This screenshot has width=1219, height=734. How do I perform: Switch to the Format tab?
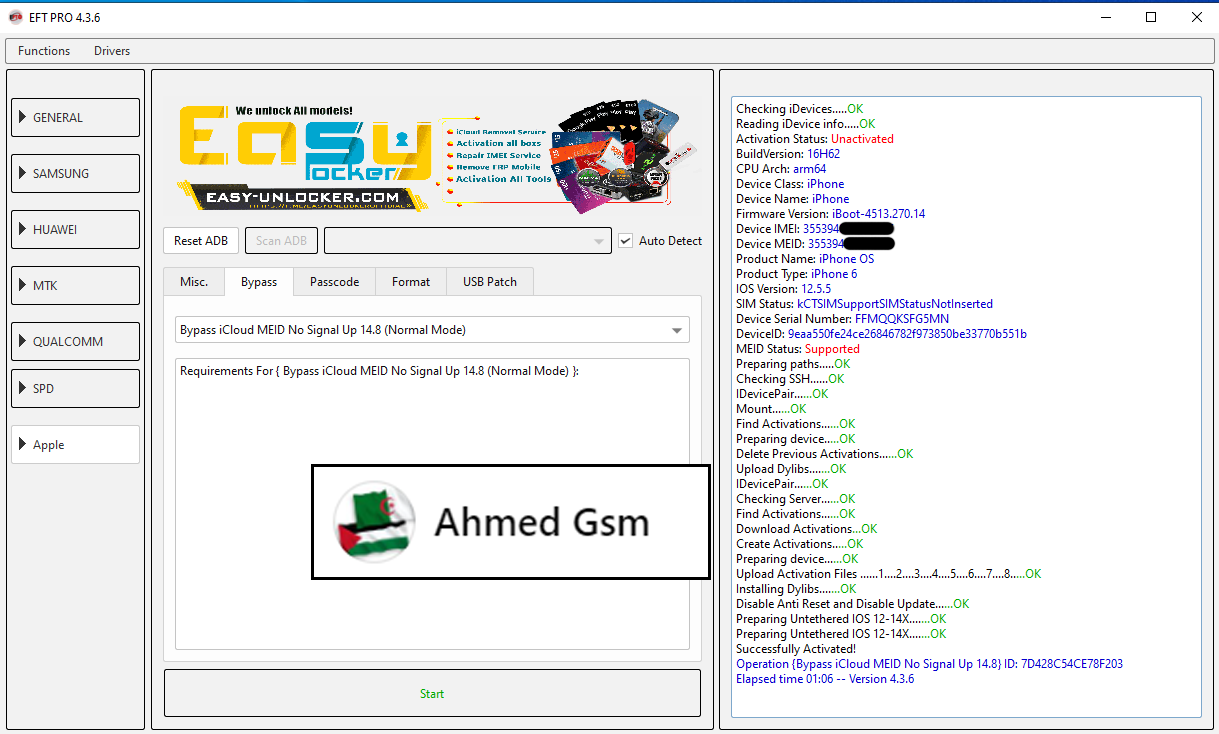coord(411,282)
